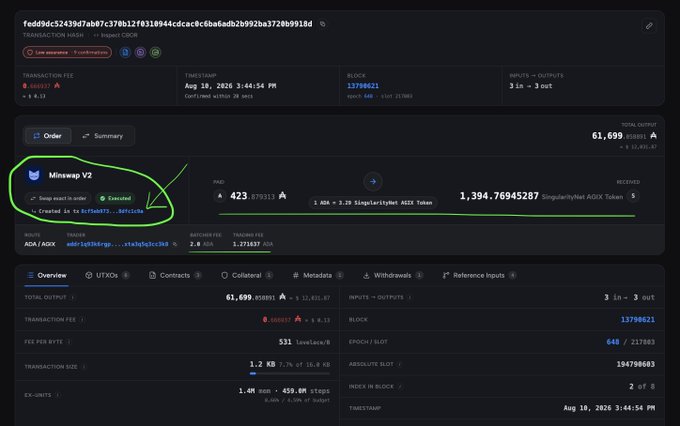Click info icon next to Index In Block
The height and width of the screenshot is (426, 680).
click(x=400, y=387)
